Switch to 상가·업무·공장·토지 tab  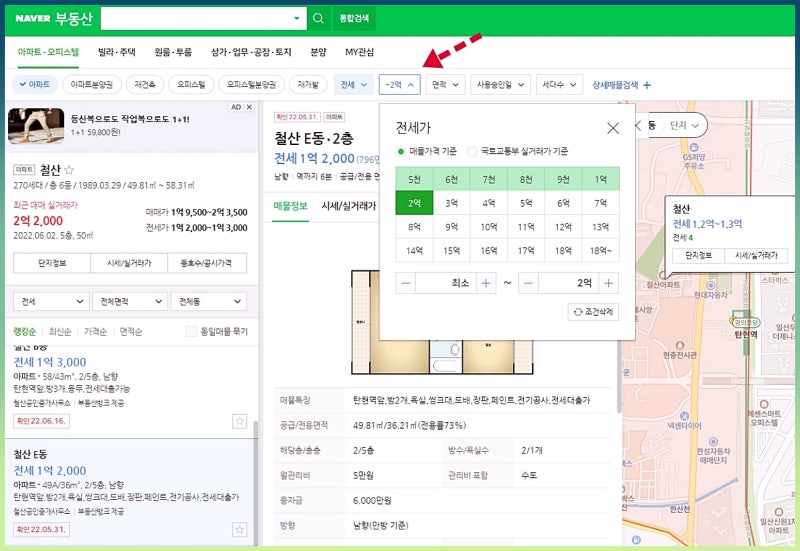point(251,52)
